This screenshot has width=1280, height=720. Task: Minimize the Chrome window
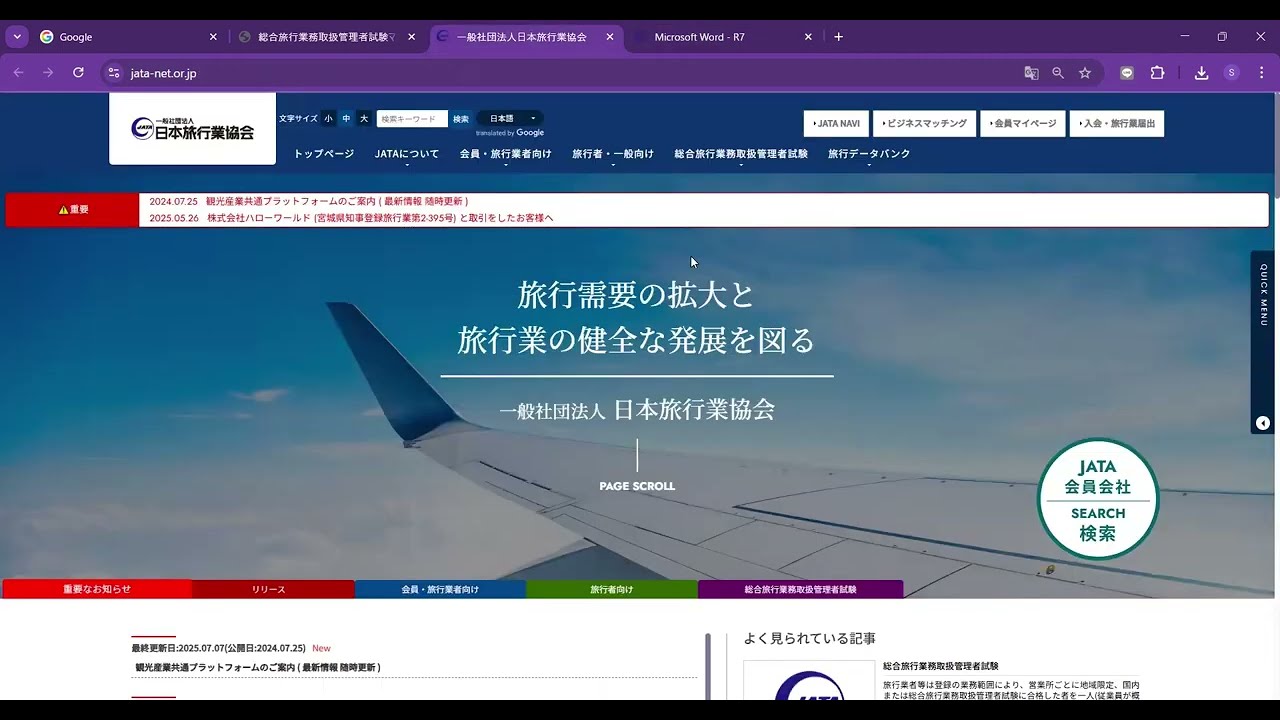(1185, 37)
